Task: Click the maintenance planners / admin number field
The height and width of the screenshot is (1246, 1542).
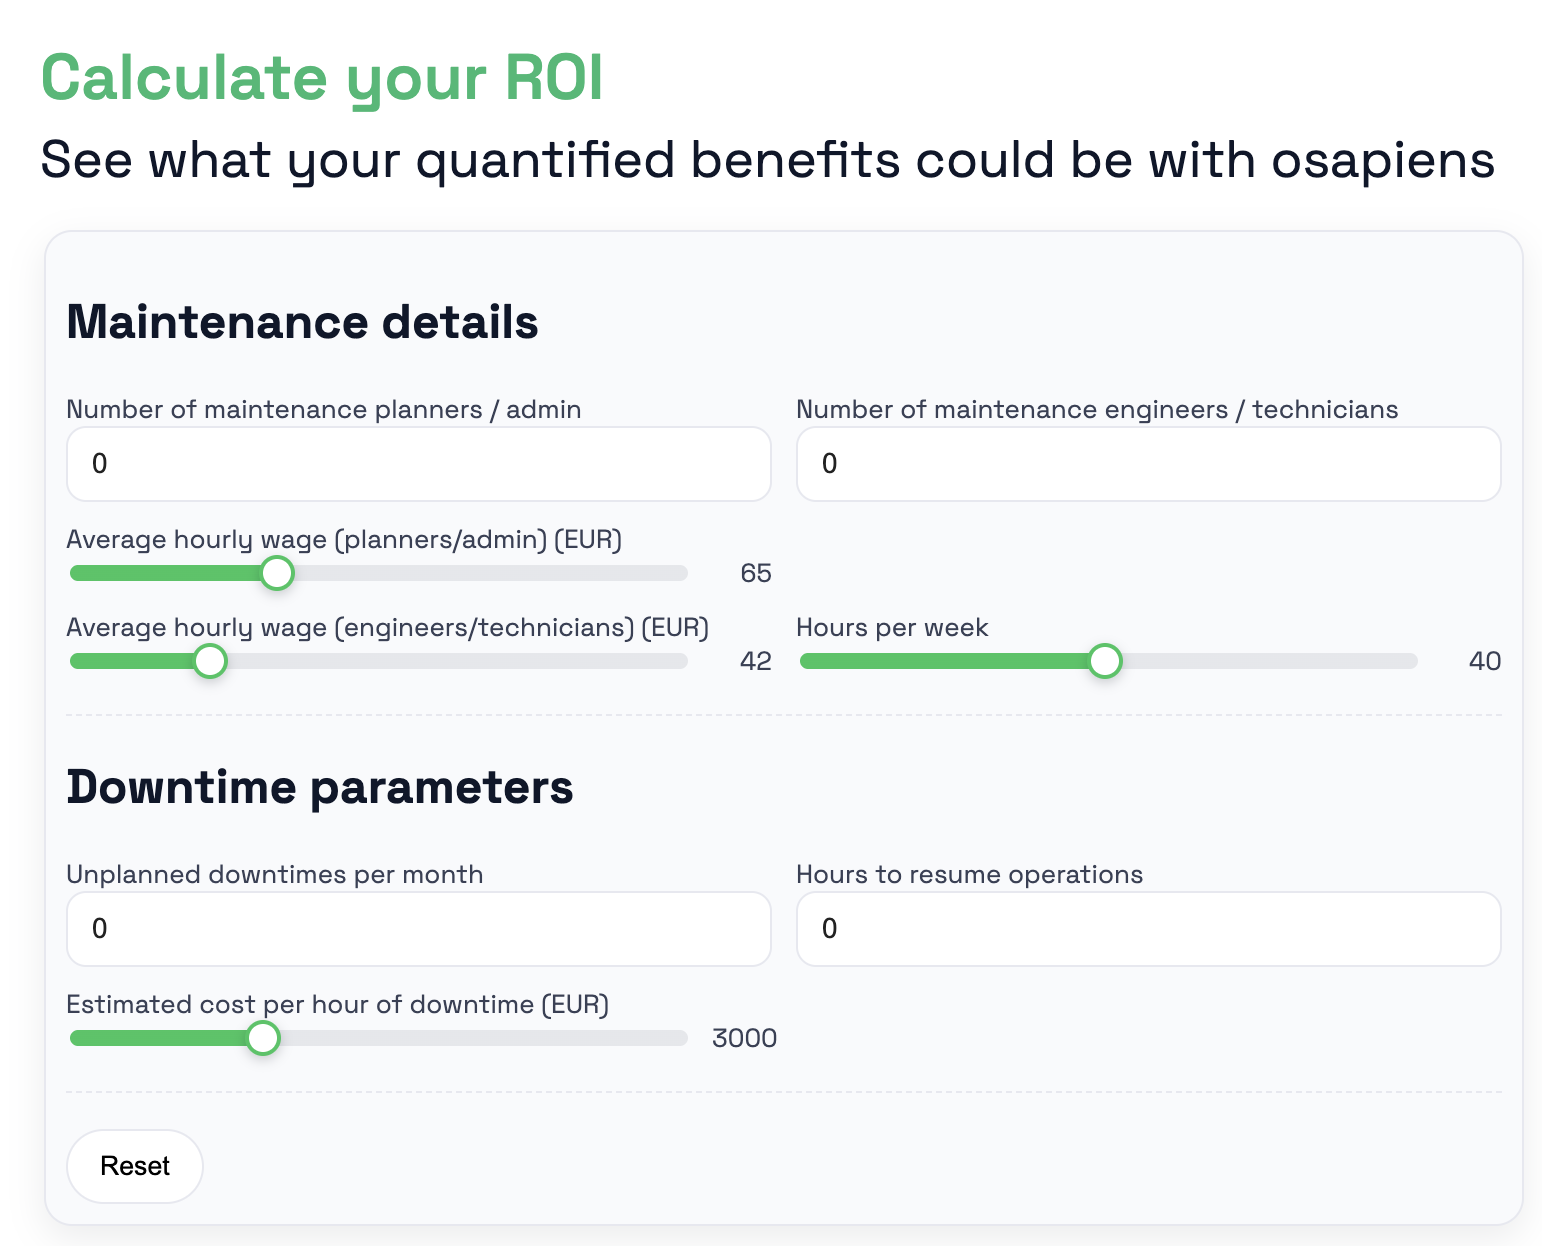Action: (x=418, y=464)
